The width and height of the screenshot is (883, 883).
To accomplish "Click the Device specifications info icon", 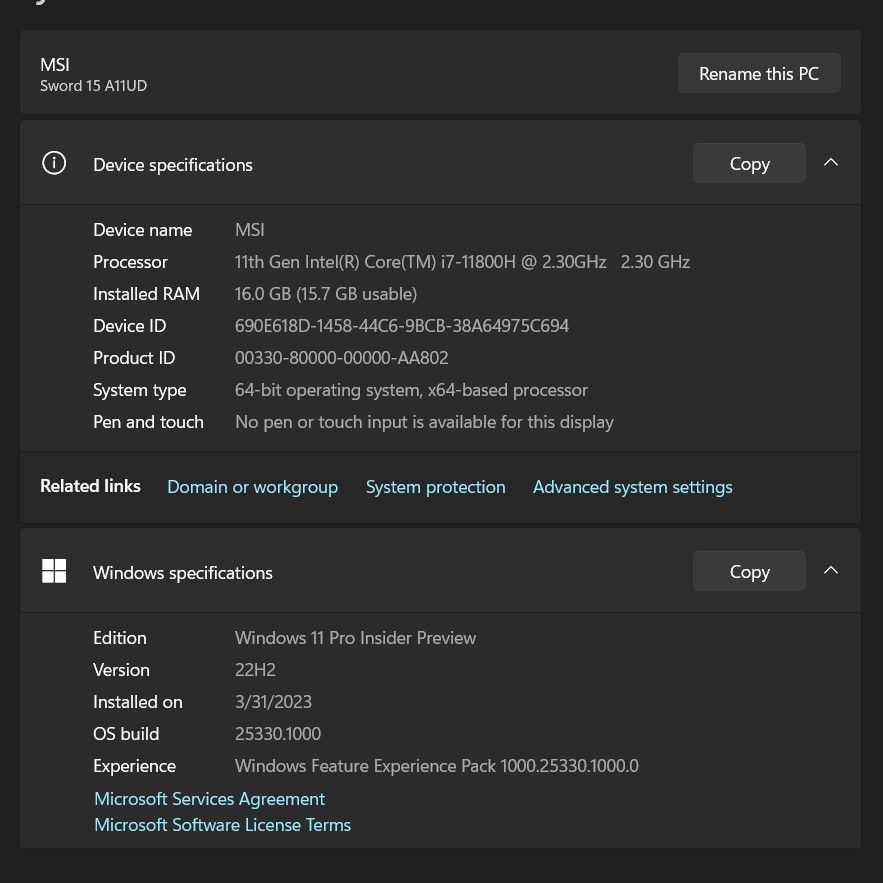I will [54, 163].
